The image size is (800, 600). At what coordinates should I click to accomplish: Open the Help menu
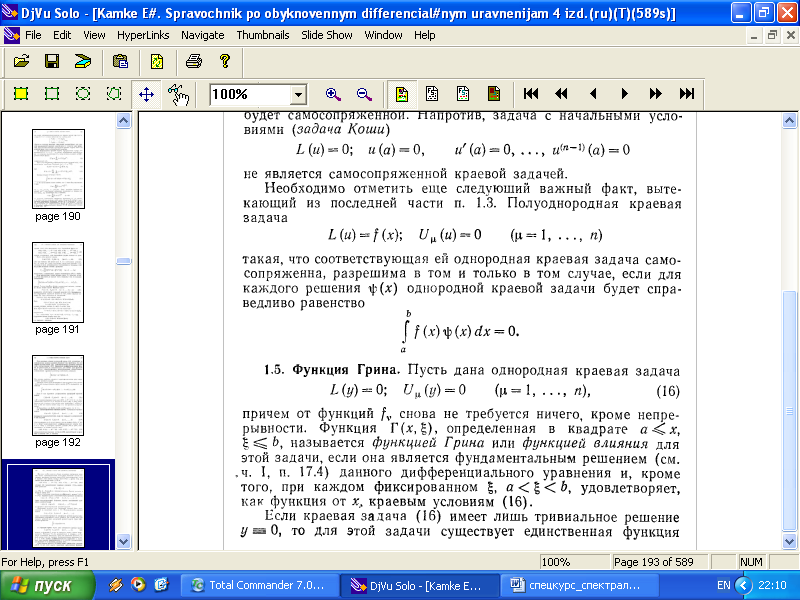(x=424, y=35)
